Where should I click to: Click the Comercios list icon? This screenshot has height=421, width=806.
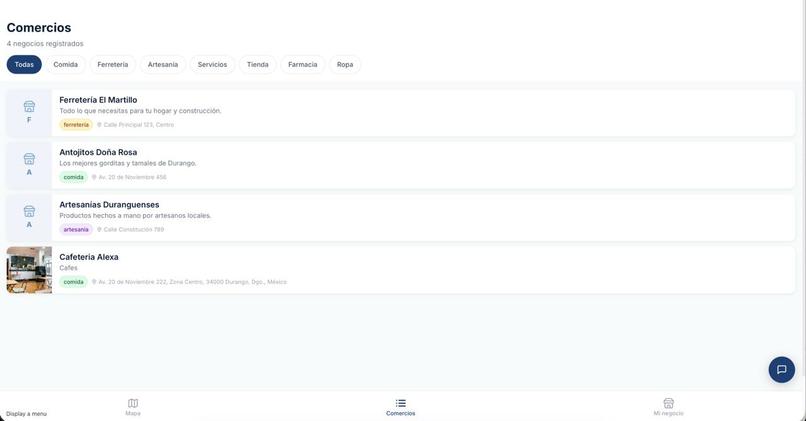coord(400,403)
